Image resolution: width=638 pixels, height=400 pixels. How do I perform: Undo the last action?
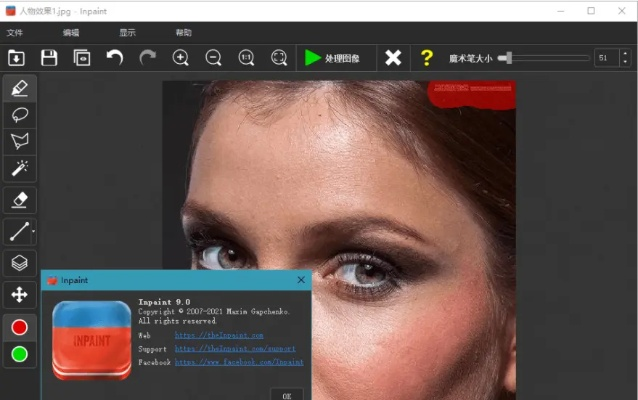(x=115, y=58)
